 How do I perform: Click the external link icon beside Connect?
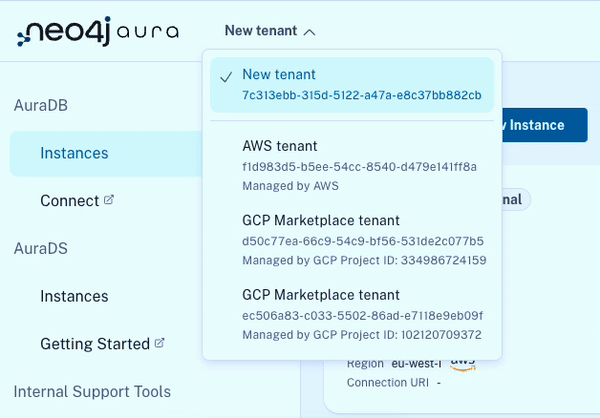109,199
